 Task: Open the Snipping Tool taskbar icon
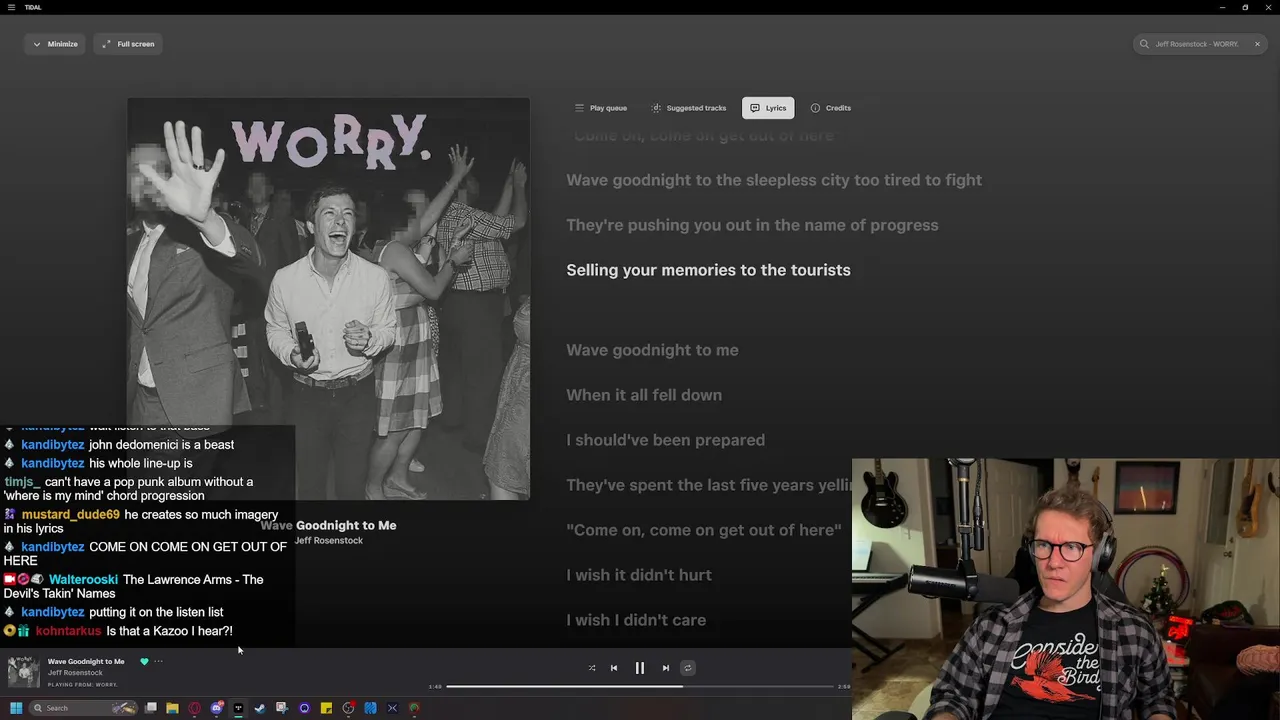tap(282, 708)
